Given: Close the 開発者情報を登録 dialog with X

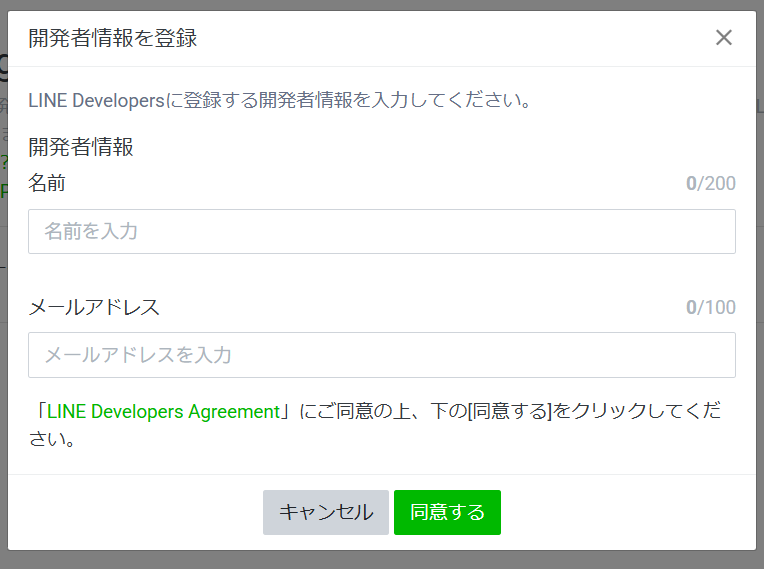Looking at the screenshot, I should click(x=724, y=38).
